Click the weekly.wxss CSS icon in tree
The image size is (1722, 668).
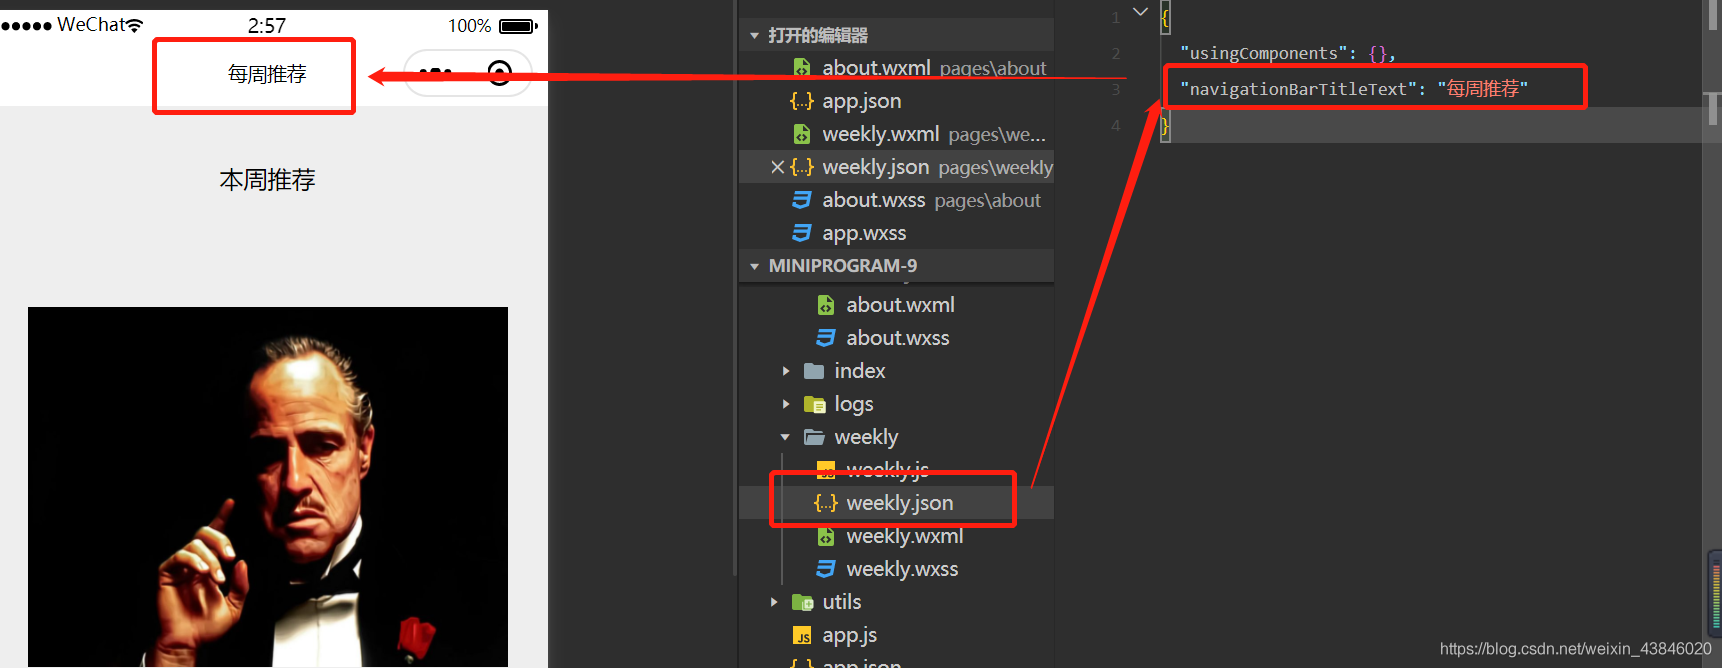[826, 569]
